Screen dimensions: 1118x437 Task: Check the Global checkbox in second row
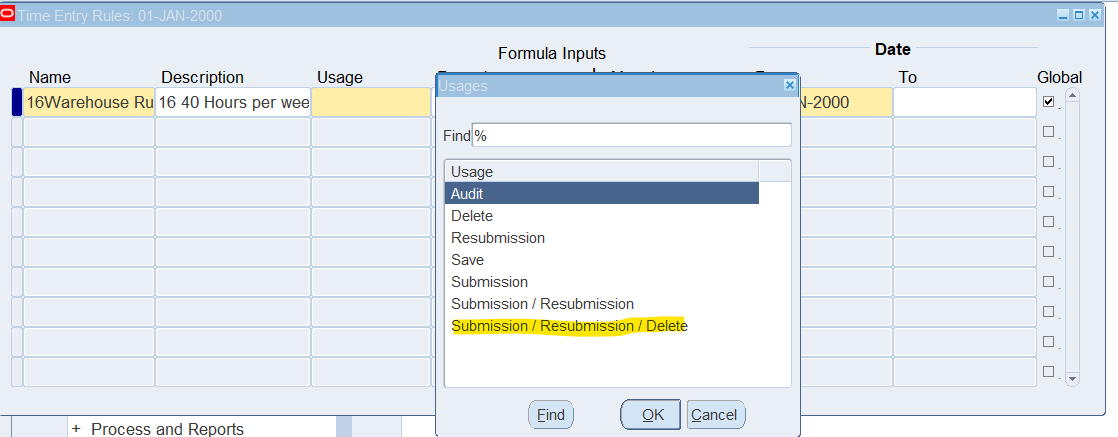click(1048, 132)
